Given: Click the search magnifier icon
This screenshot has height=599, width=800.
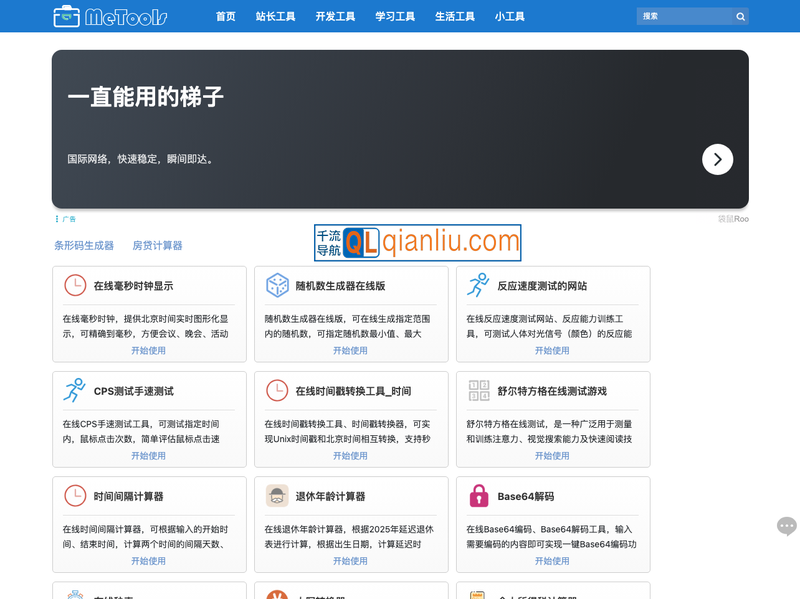Looking at the screenshot, I should click(740, 17).
